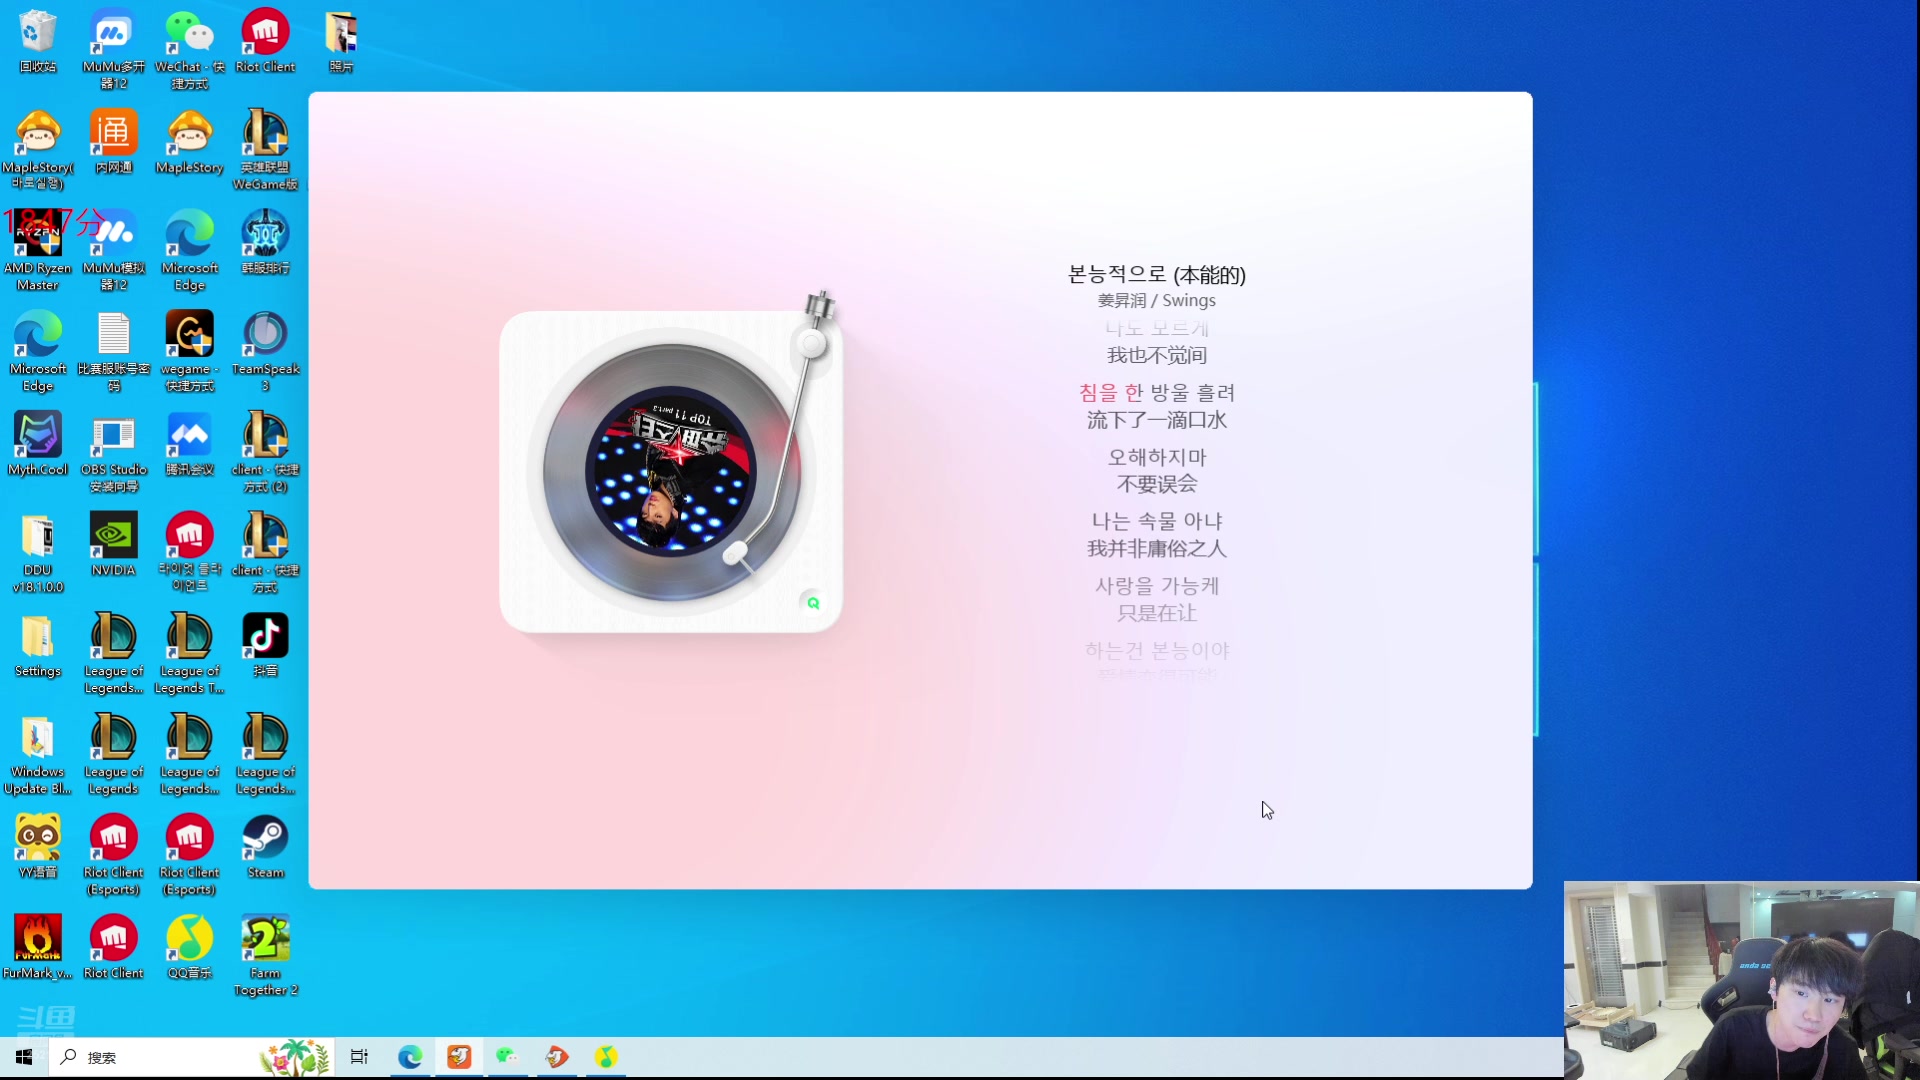The image size is (1920, 1080).
Task: Open Task View from the taskbar
Action: click(359, 1057)
